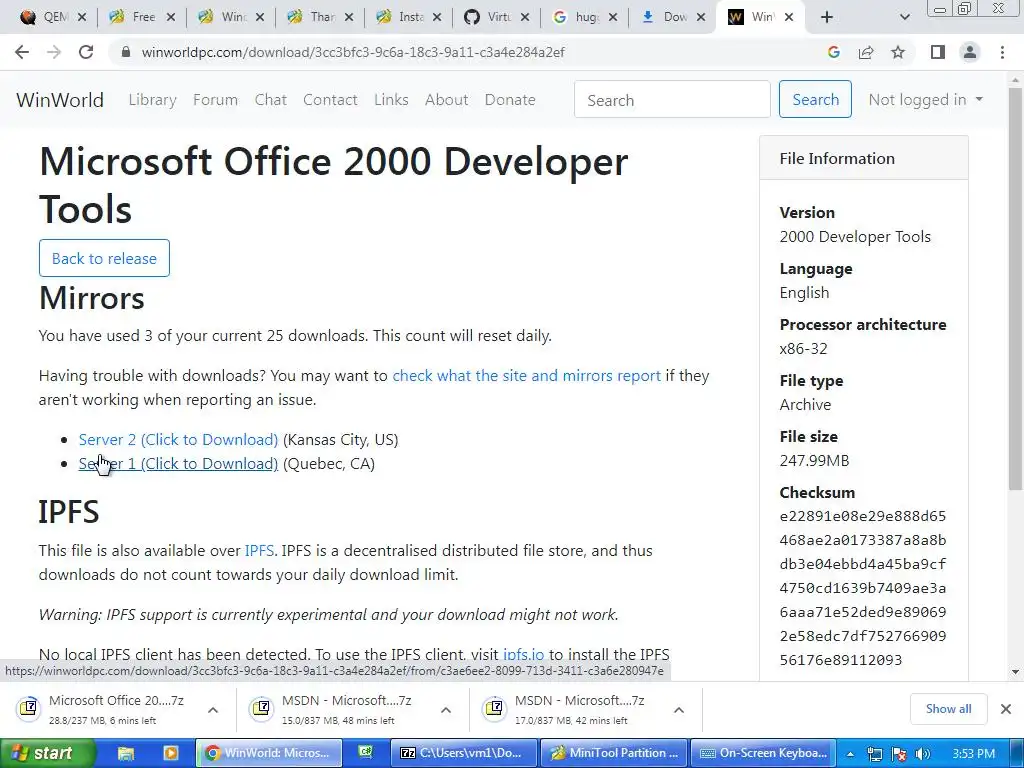This screenshot has height=768, width=1024.
Task: Click the WinWorld site logo
Action: click(60, 100)
